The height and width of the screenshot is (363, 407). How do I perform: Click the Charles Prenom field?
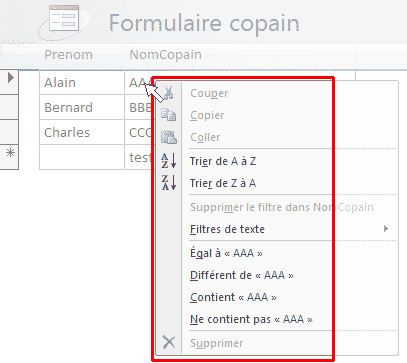click(x=82, y=132)
